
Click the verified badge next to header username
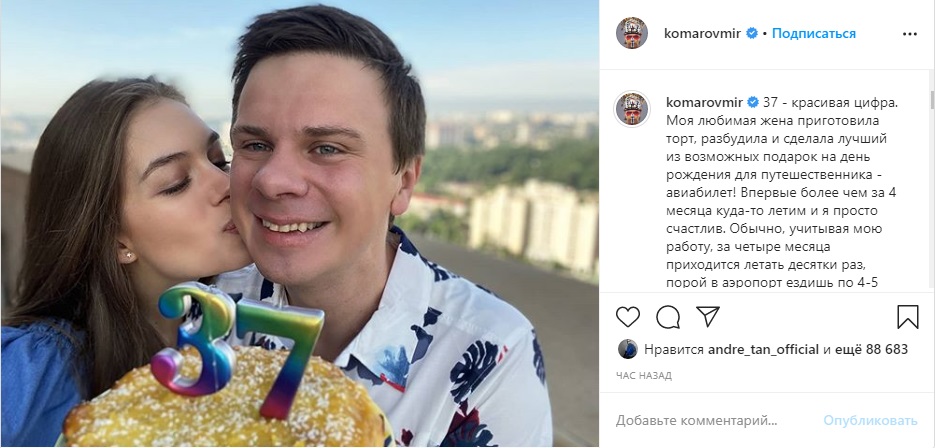(752, 33)
